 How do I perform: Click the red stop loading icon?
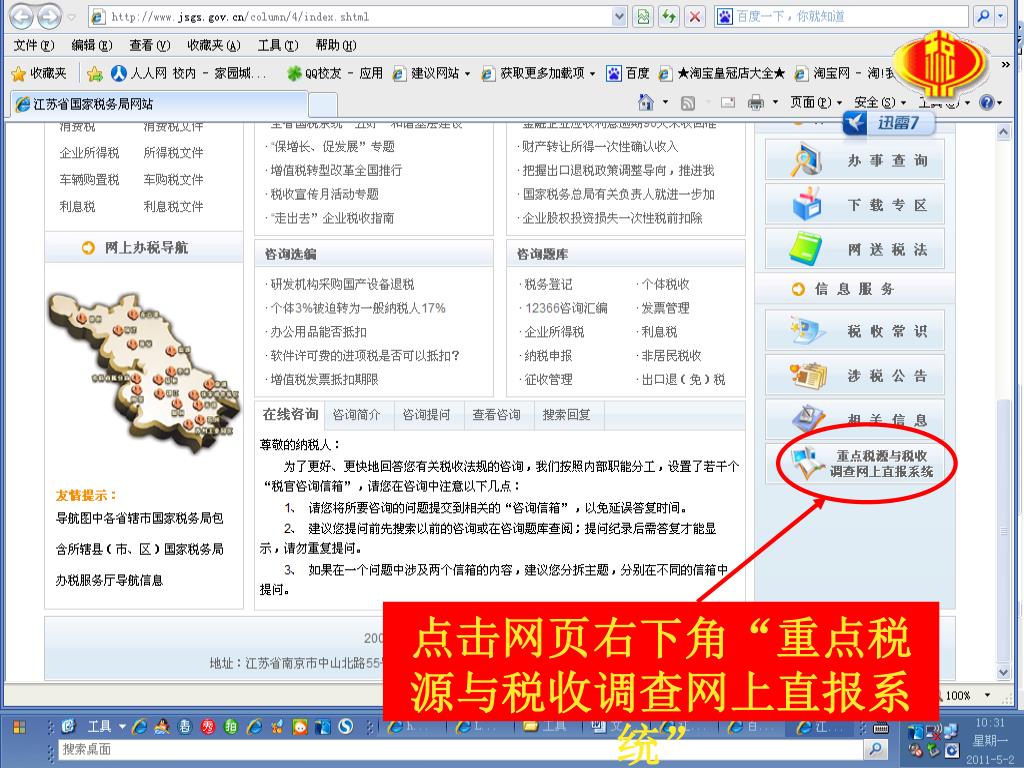point(695,17)
